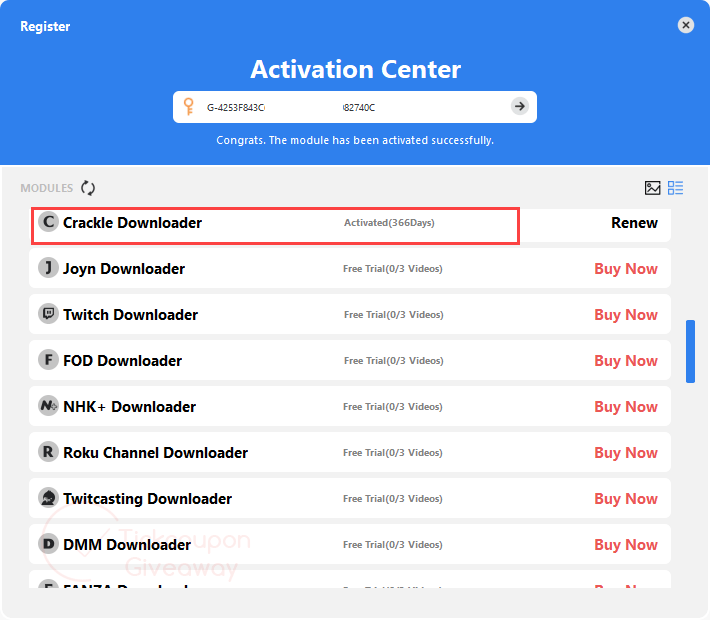
Task: Refresh the modules list
Action: pos(88,187)
